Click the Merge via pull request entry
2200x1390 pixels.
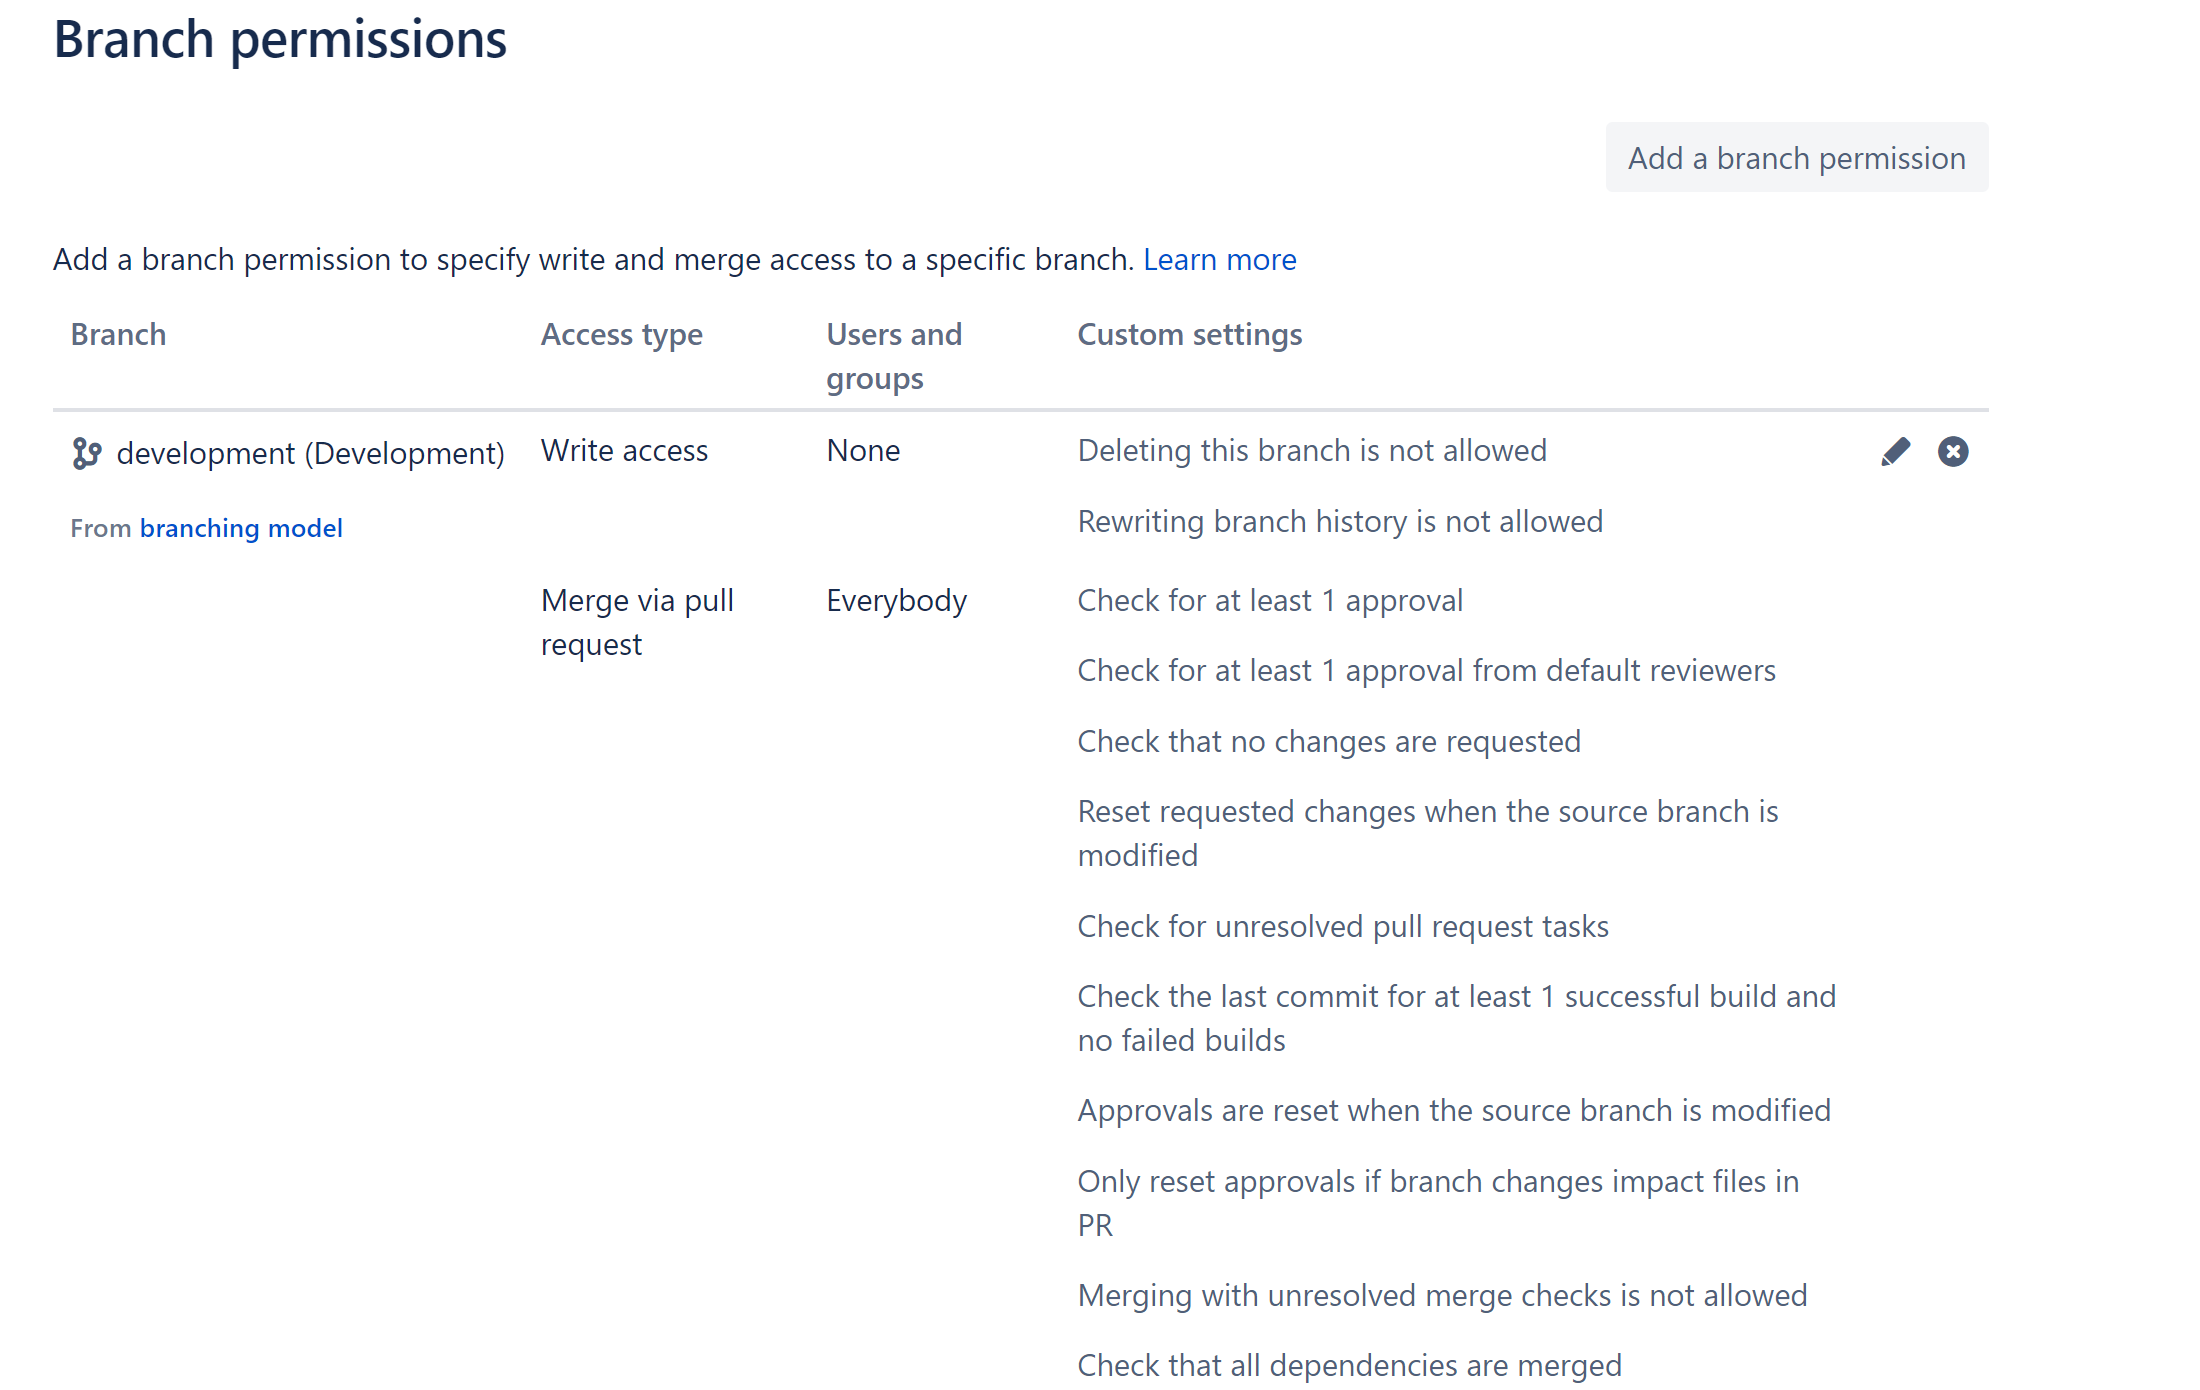pyautogui.click(x=637, y=622)
